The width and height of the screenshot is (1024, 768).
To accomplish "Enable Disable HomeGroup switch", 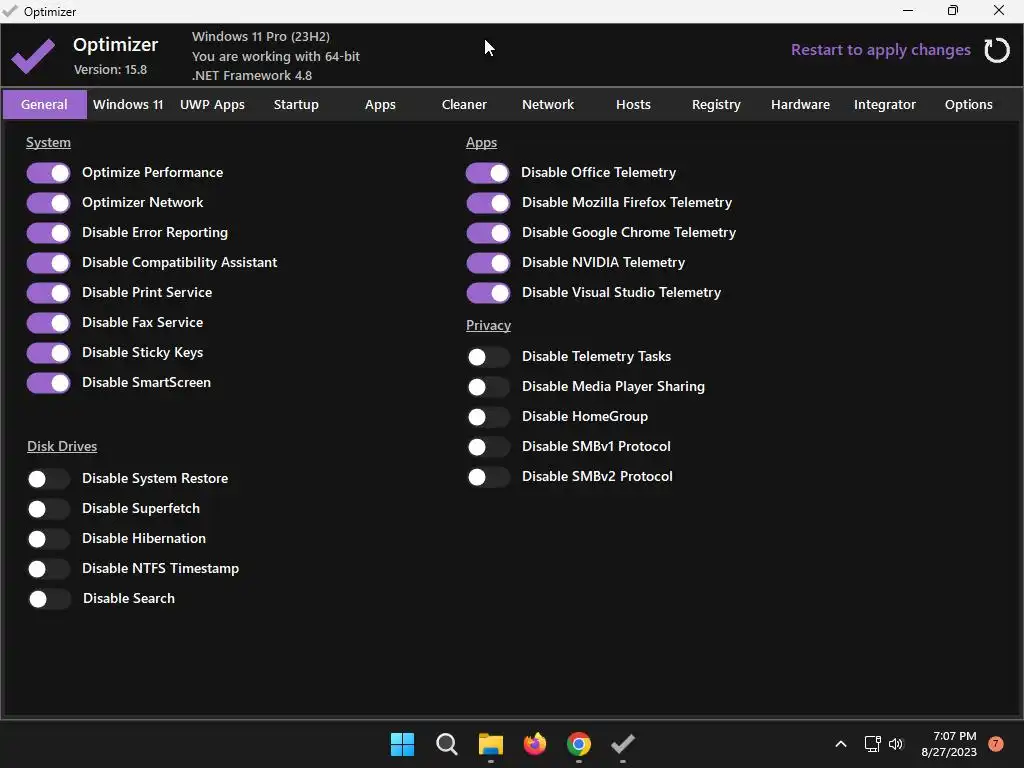I will click(x=488, y=417).
